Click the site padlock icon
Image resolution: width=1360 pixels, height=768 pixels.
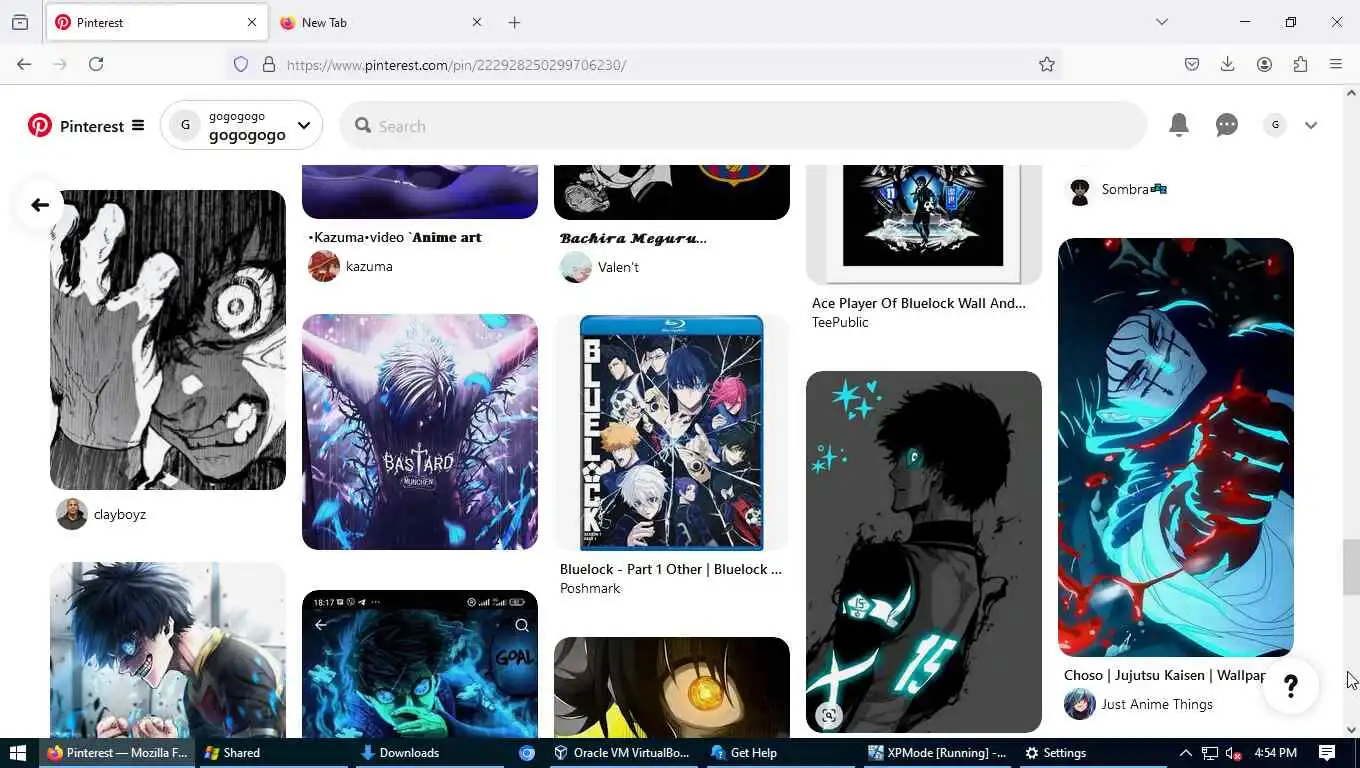click(268, 64)
